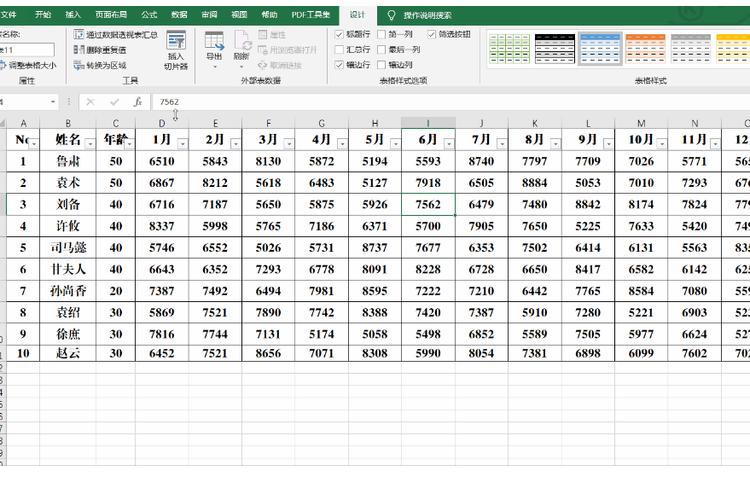The height and width of the screenshot is (500, 750).
Task: Select cell with name 赵云
Action: [68, 353]
